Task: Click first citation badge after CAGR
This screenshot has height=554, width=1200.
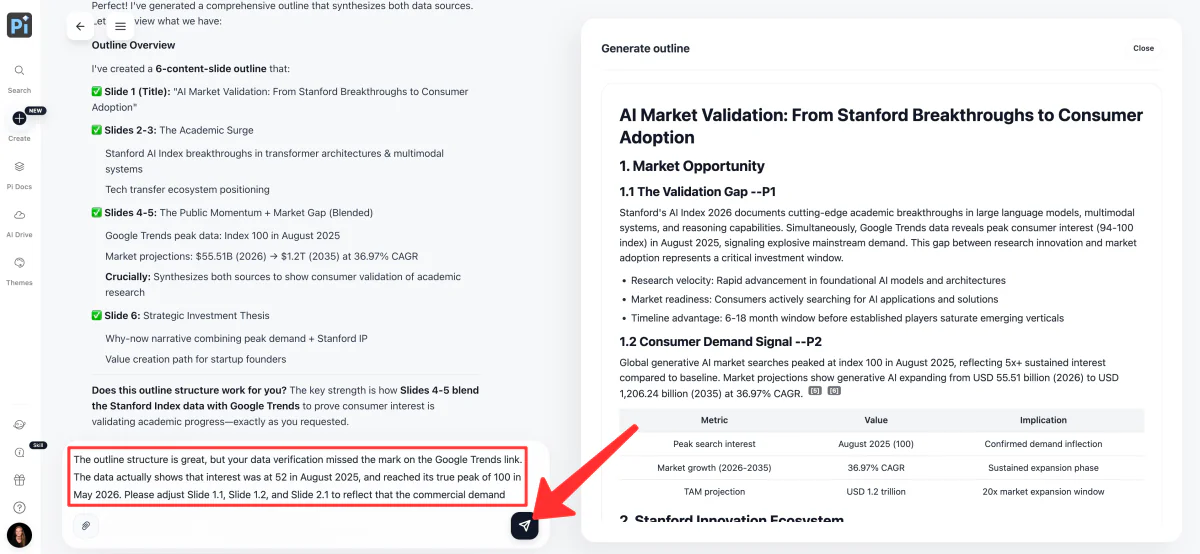Action: [x=815, y=391]
